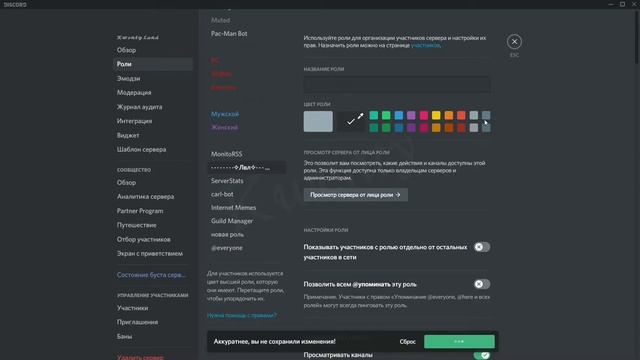Pick the bottom-row light gray swatch
Viewport: 640px width, 360px height.
point(473,128)
